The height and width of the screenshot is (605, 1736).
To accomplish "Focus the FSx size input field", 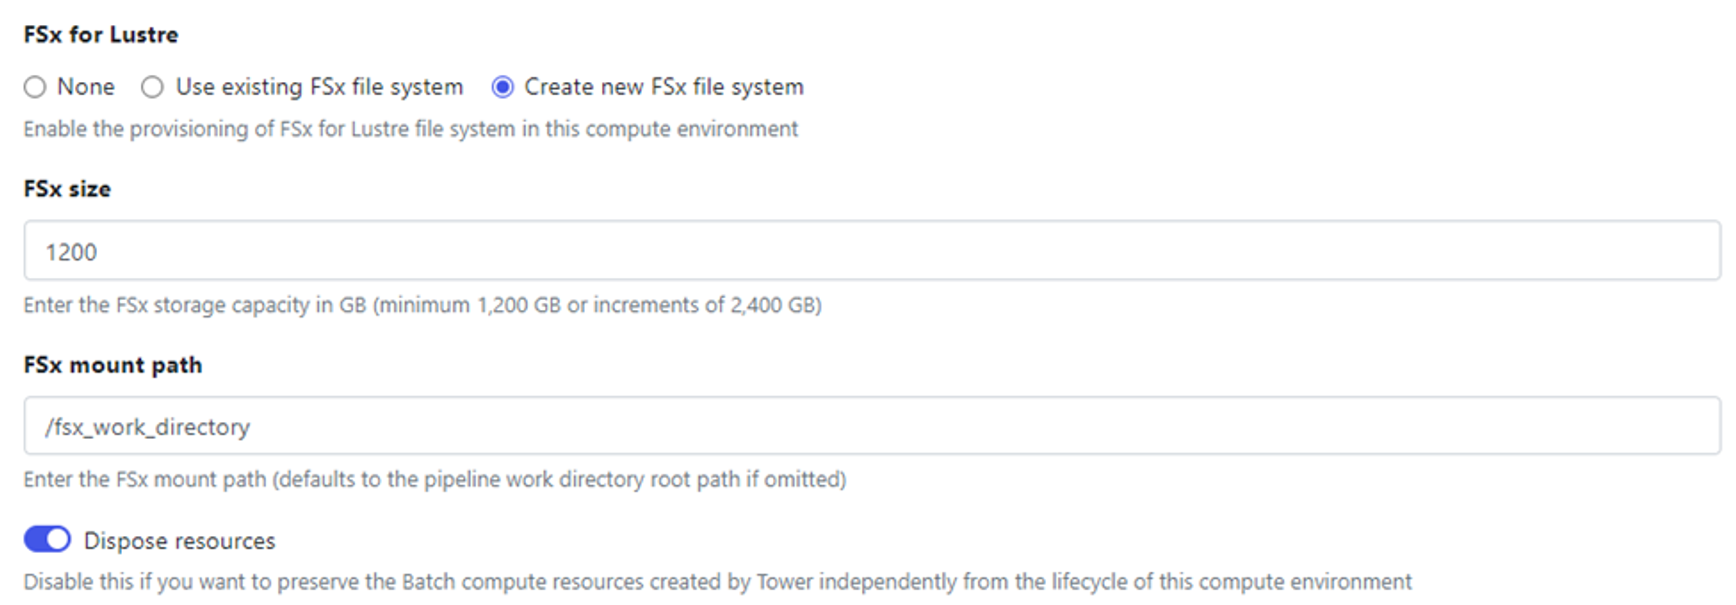I will point(872,251).
